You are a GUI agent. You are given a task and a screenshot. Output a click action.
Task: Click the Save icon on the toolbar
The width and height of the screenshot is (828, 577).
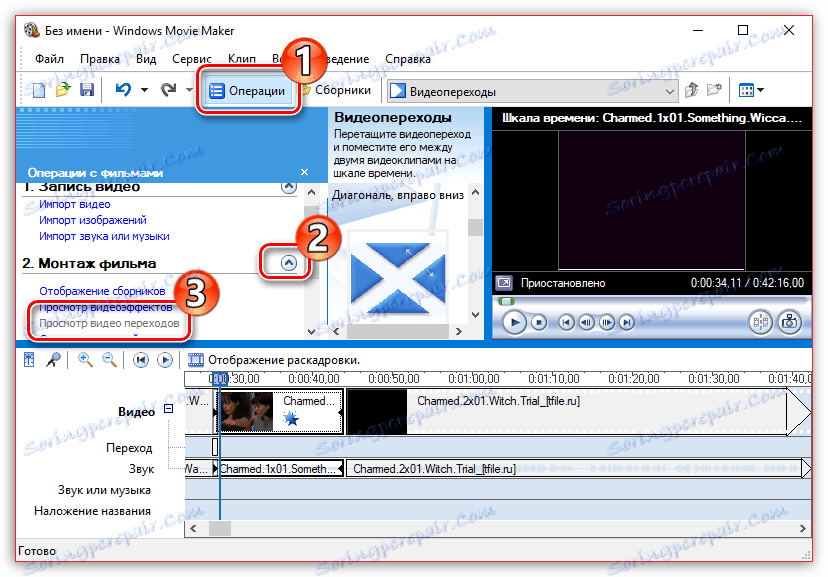(88, 90)
